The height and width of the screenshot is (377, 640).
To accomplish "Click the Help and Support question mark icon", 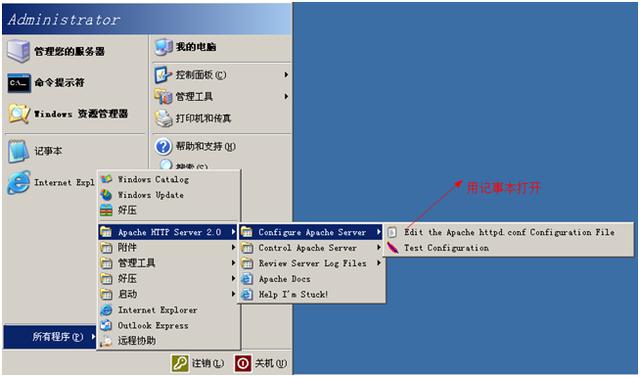I will [x=163, y=146].
